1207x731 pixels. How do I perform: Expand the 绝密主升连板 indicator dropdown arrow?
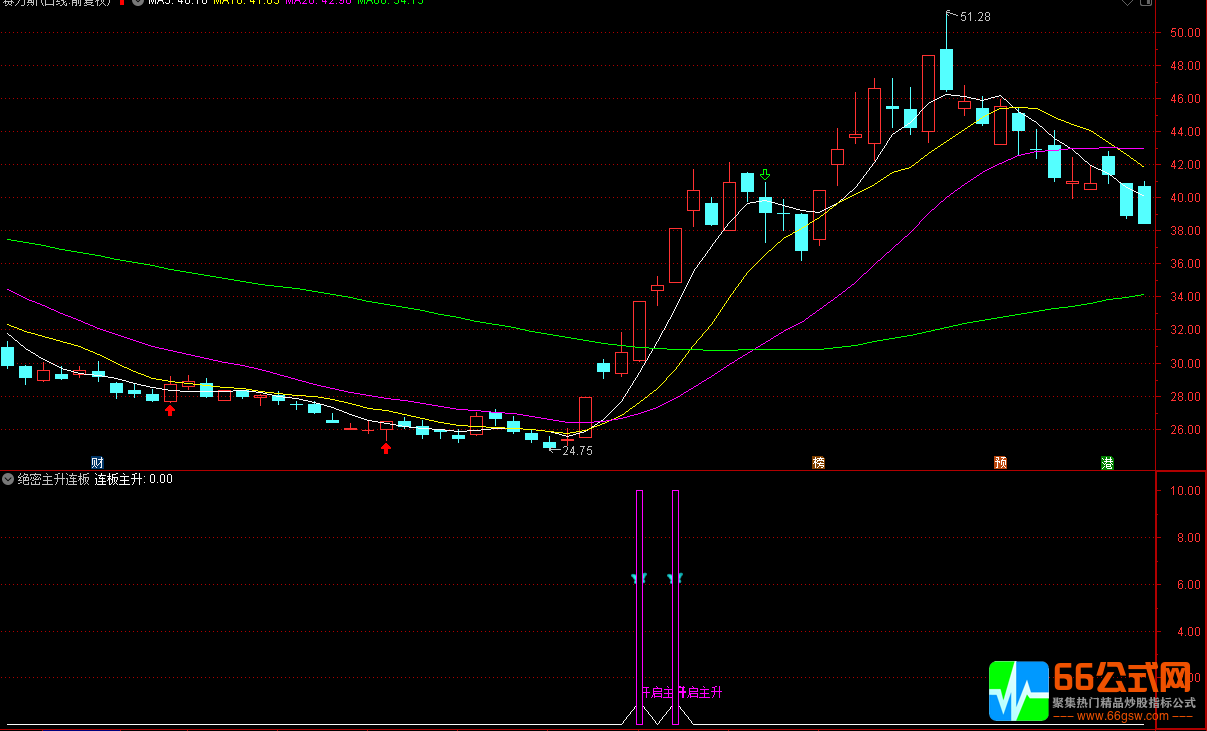click(x=8, y=479)
